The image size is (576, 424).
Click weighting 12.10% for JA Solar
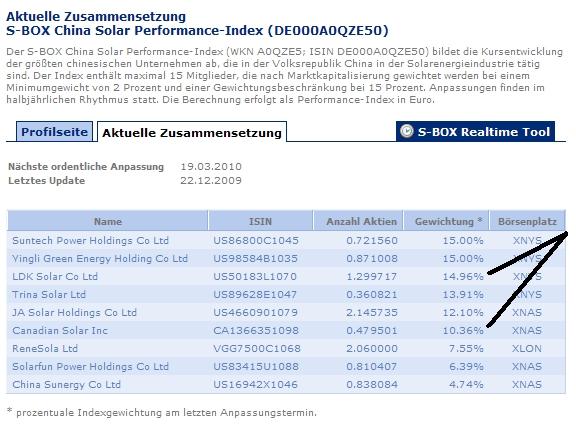463,312
